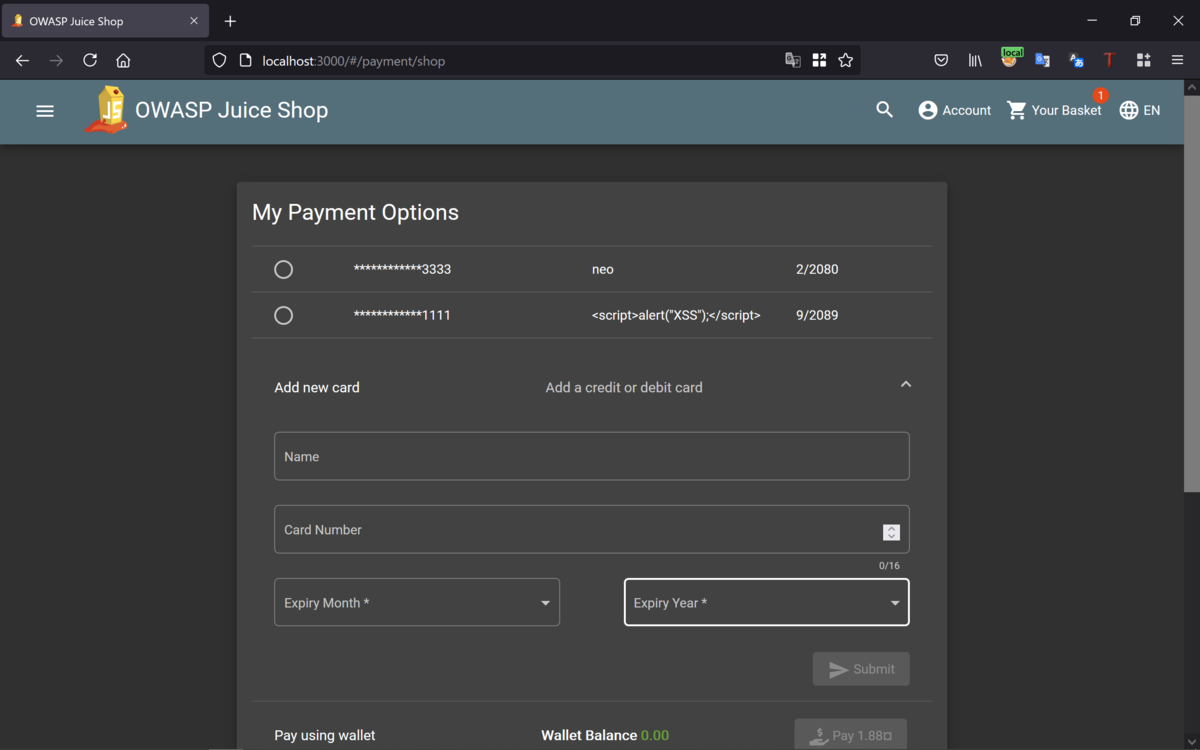Open the search magnifier icon
This screenshot has width=1200, height=750.
coord(884,110)
